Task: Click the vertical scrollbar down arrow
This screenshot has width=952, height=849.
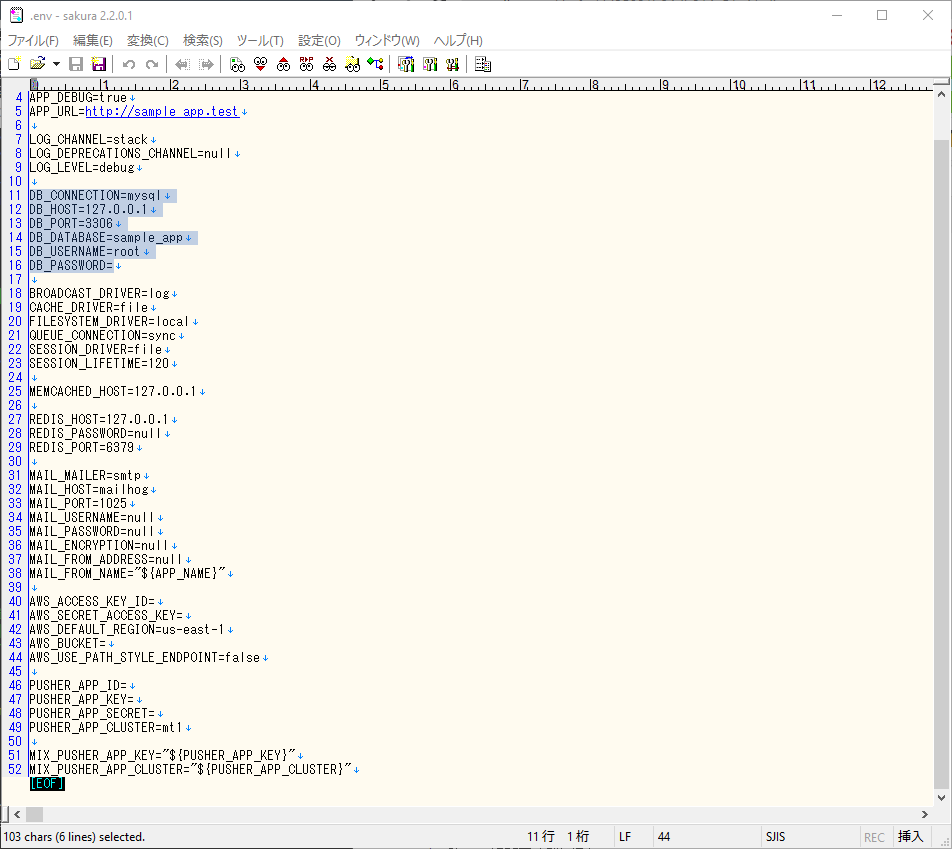Action: point(941,798)
